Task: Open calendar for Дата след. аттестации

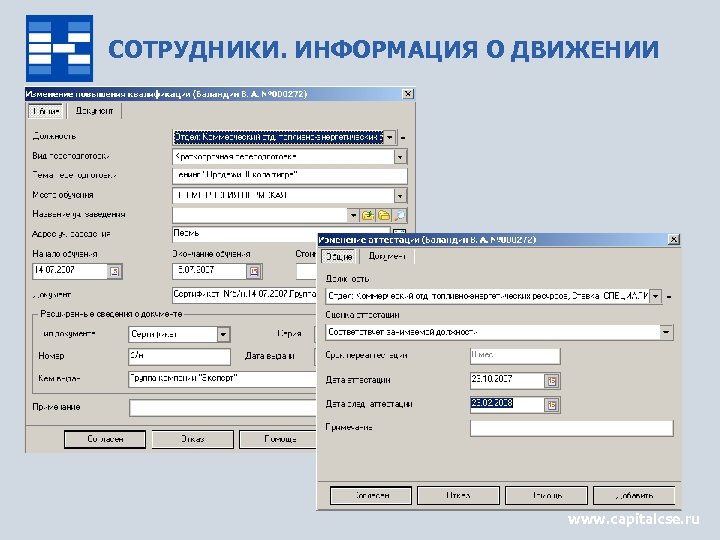Action: click(551, 405)
